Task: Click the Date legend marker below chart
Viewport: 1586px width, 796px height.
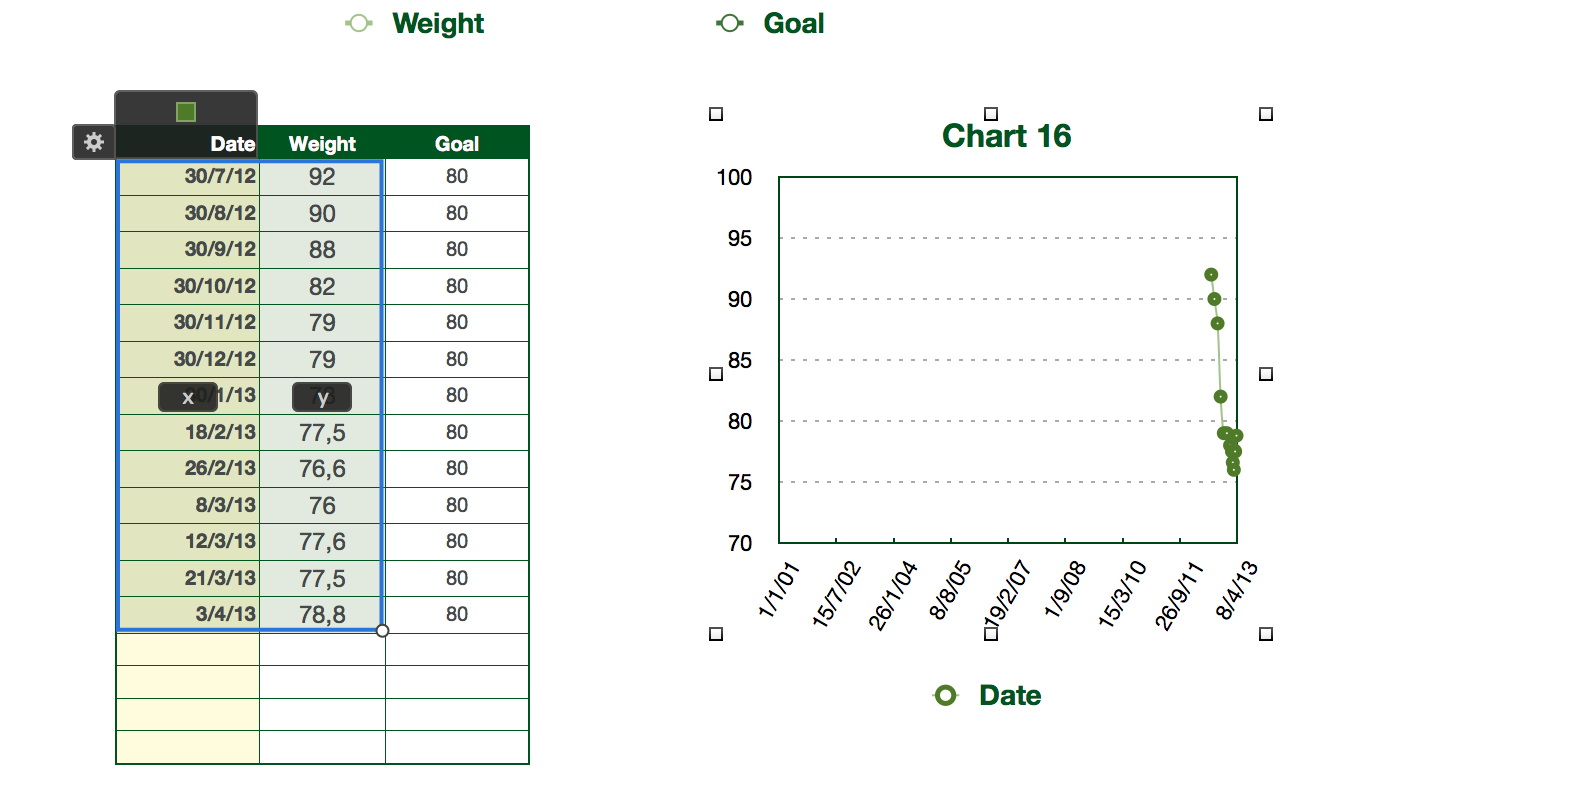Action: [x=945, y=695]
